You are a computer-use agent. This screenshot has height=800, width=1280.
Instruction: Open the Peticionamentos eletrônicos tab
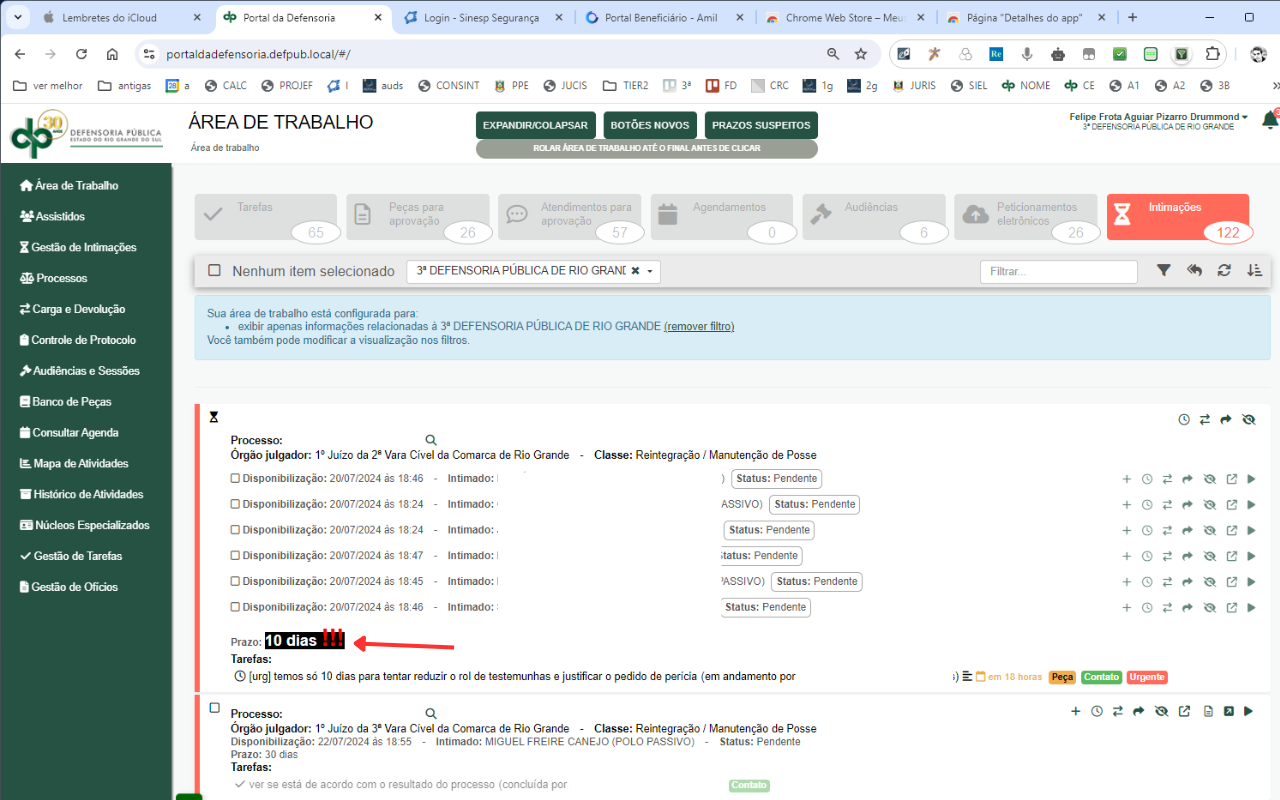1026,217
